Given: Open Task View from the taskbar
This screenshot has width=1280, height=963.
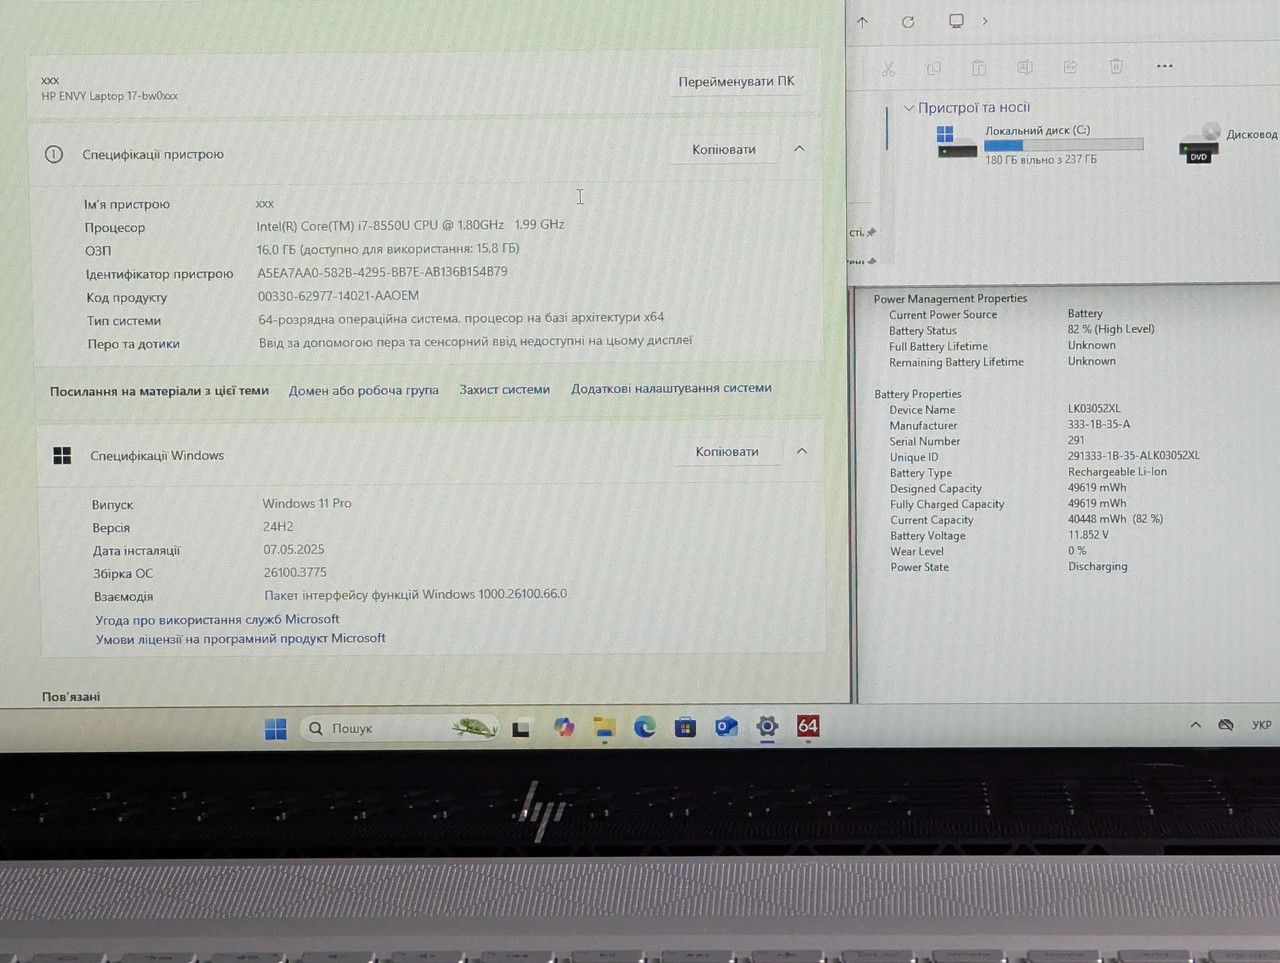Looking at the screenshot, I should (521, 729).
